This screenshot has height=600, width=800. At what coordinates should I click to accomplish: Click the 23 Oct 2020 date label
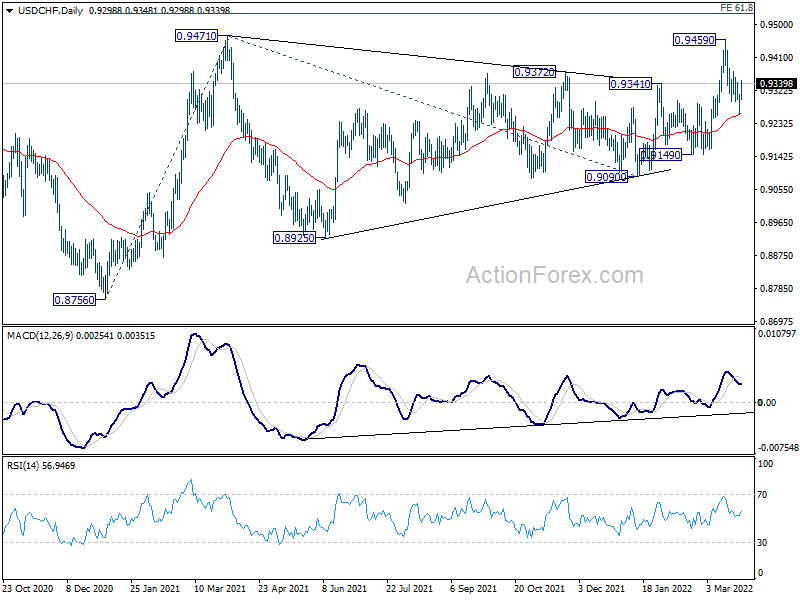pos(28,588)
